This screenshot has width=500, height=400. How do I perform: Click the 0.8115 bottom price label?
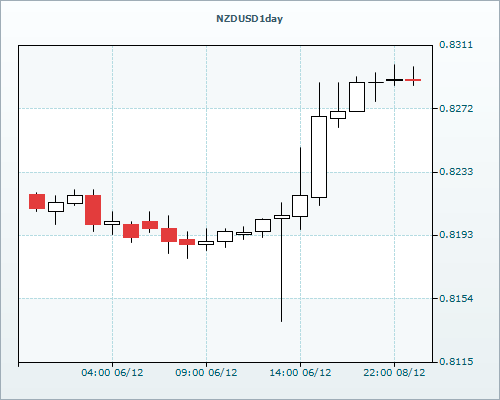coord(456,362)
